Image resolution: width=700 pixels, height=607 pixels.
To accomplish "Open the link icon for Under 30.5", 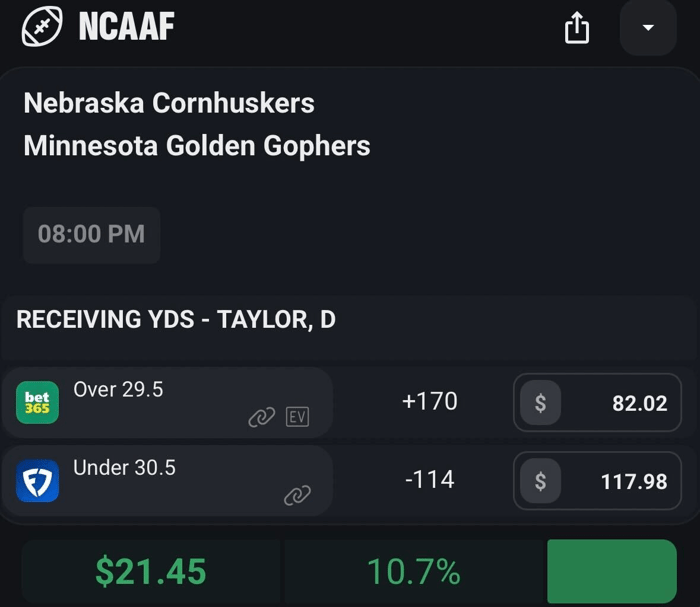I will 297,495.
